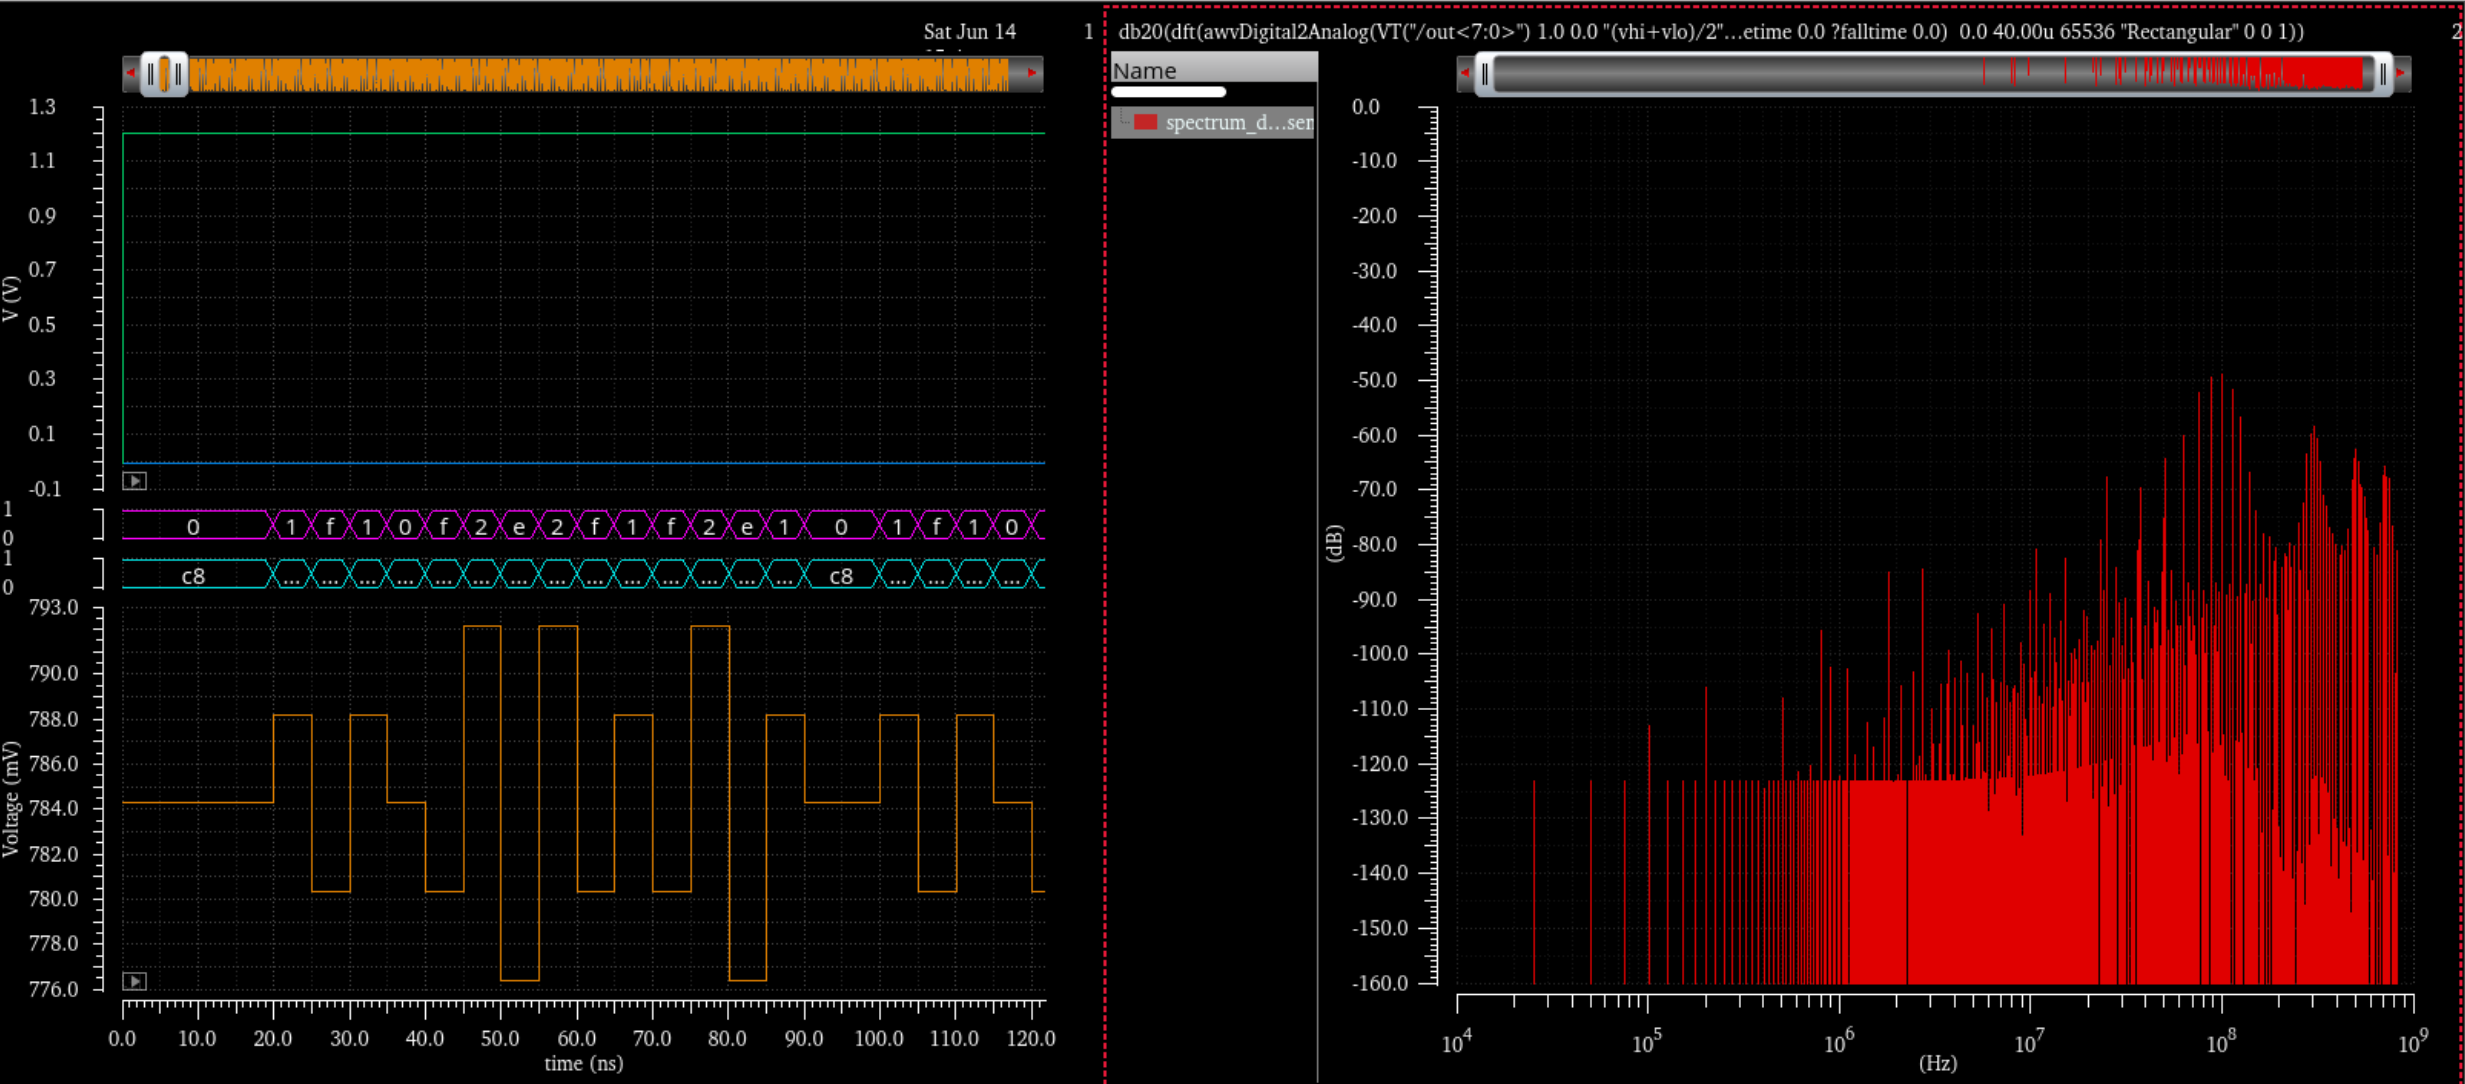
Task: Select subwindow indicator 2
Action: (x=2457, y=31)
